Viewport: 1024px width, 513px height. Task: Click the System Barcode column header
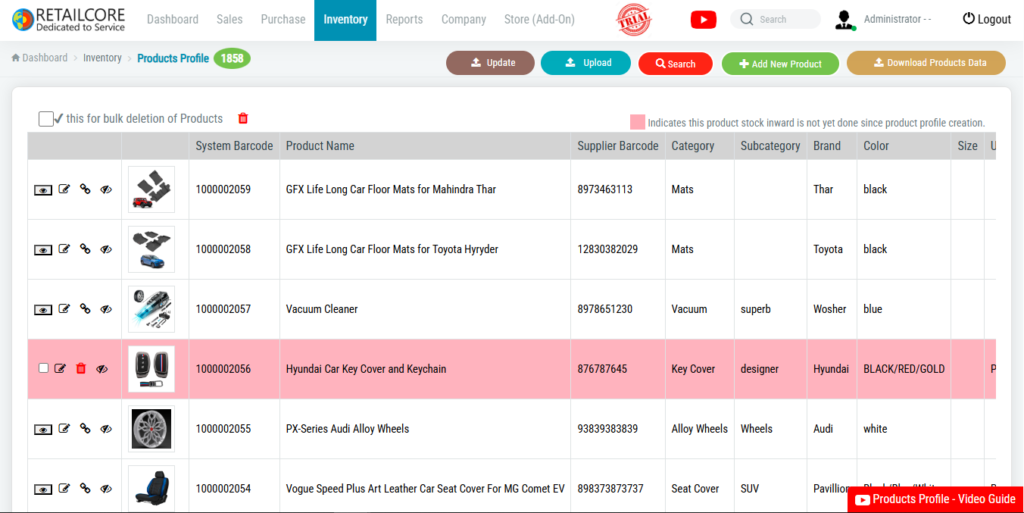tap(234, 146)
